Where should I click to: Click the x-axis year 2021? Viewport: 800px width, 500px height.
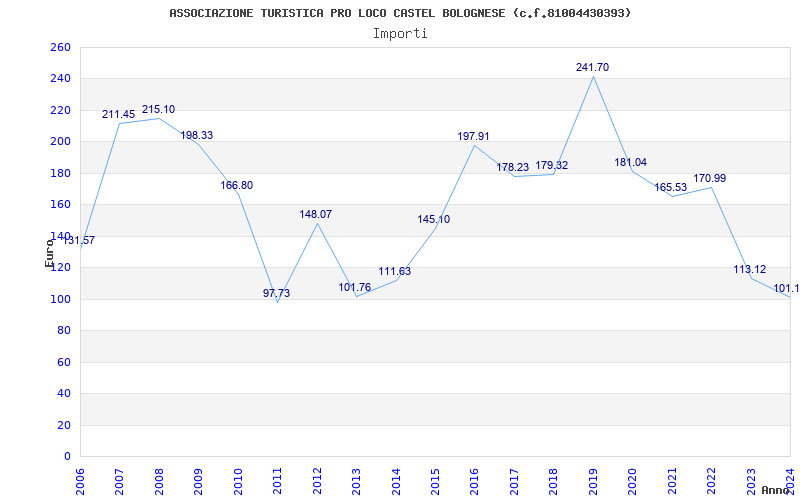pyautogui.click(x=672, y=482)
